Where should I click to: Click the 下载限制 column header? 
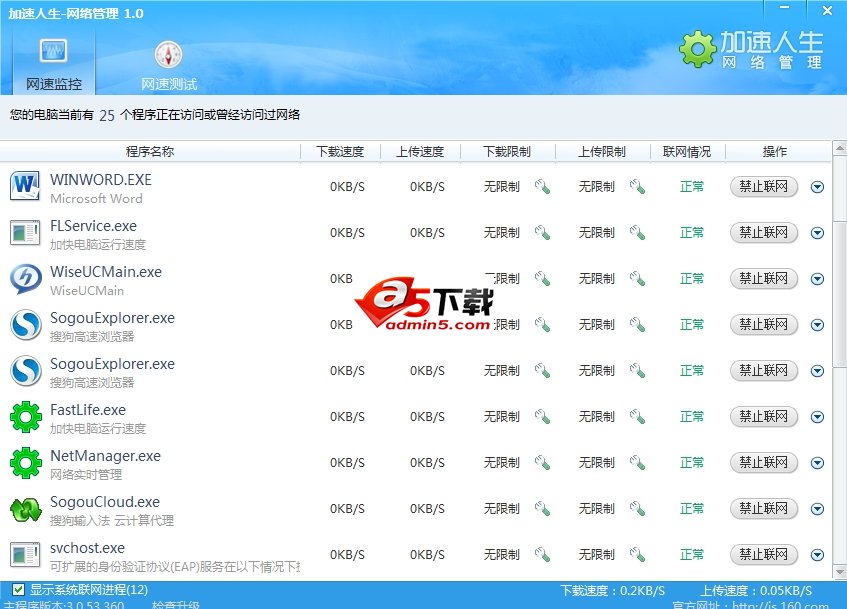click(x=507, y=152)
